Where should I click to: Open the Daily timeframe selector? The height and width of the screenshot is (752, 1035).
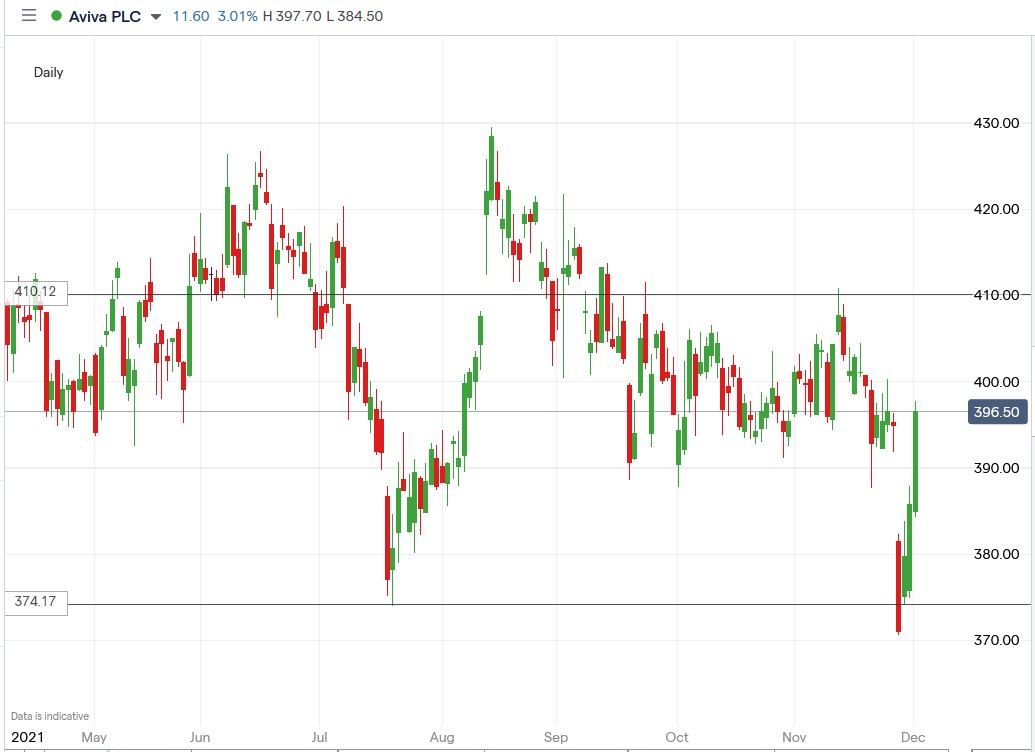click(47, 72)
